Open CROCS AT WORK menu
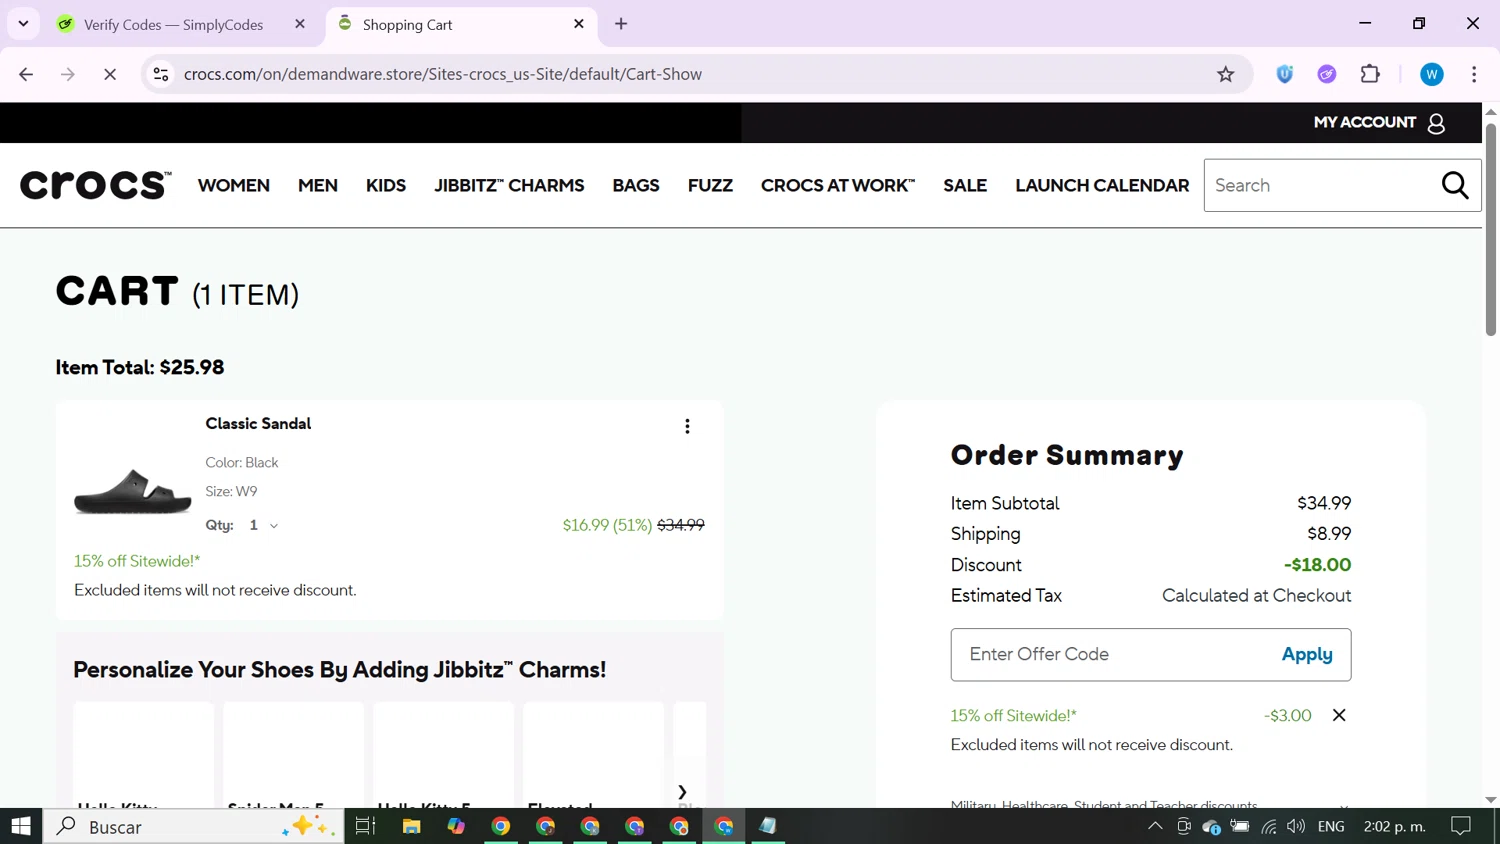 coord(838,185)
